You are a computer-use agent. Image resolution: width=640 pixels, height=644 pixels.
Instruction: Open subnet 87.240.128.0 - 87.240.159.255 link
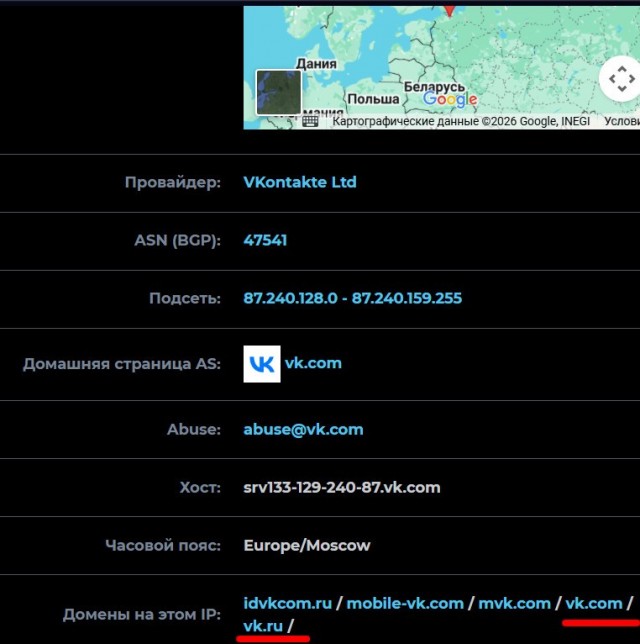tap(352, 298)
